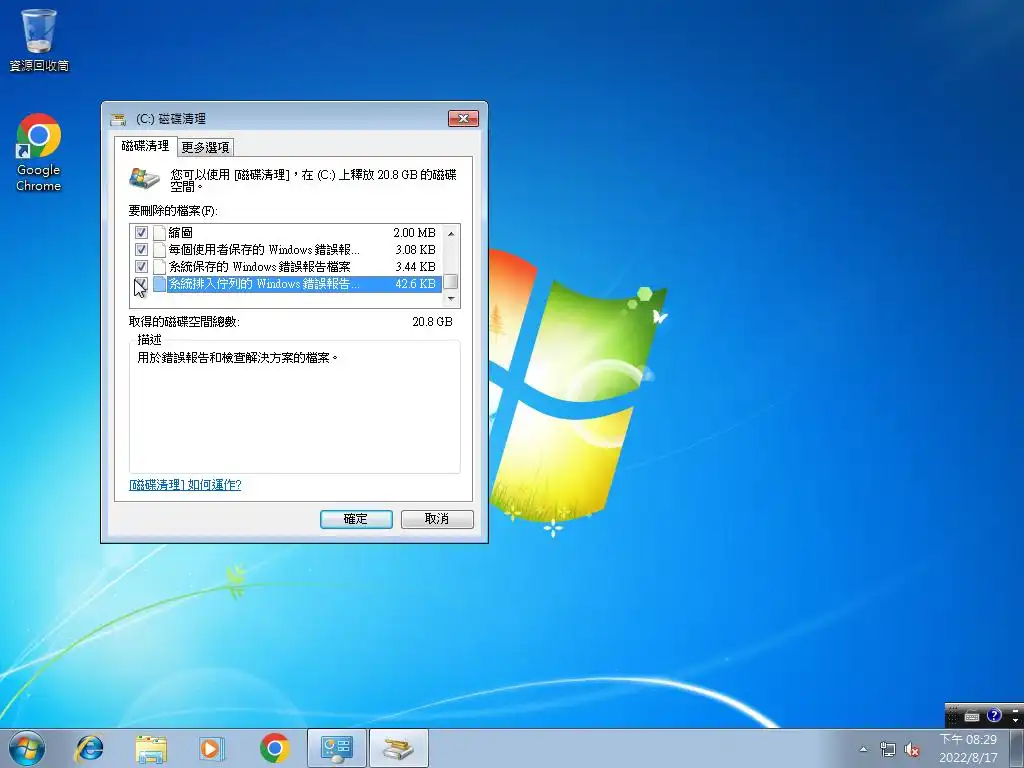Switch to the 更多選項 tab
The image size is (1024, 768).
click(205, 148)
